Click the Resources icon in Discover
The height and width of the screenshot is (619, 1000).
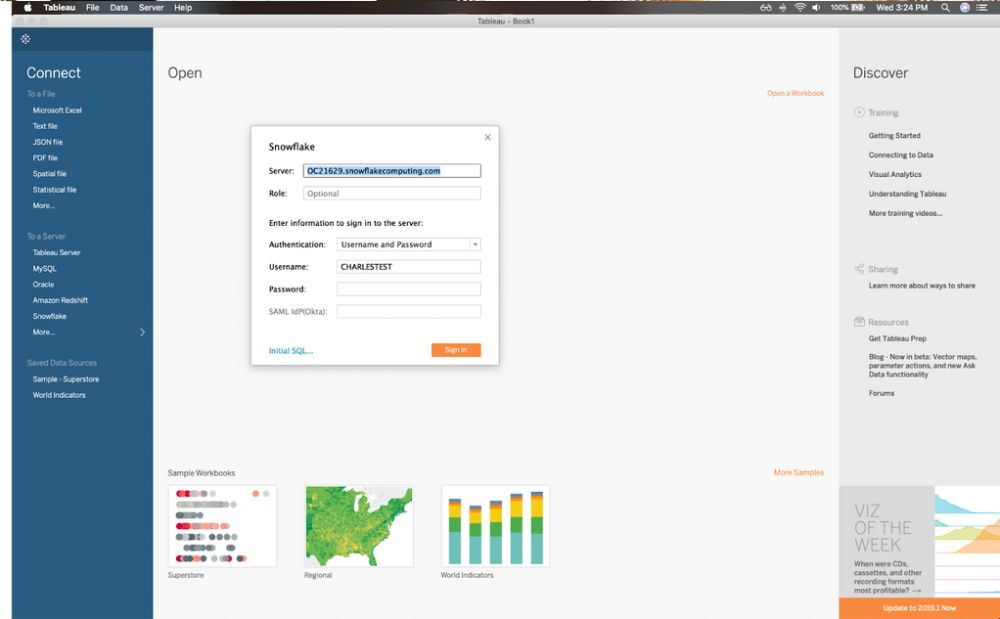point(859,322)
